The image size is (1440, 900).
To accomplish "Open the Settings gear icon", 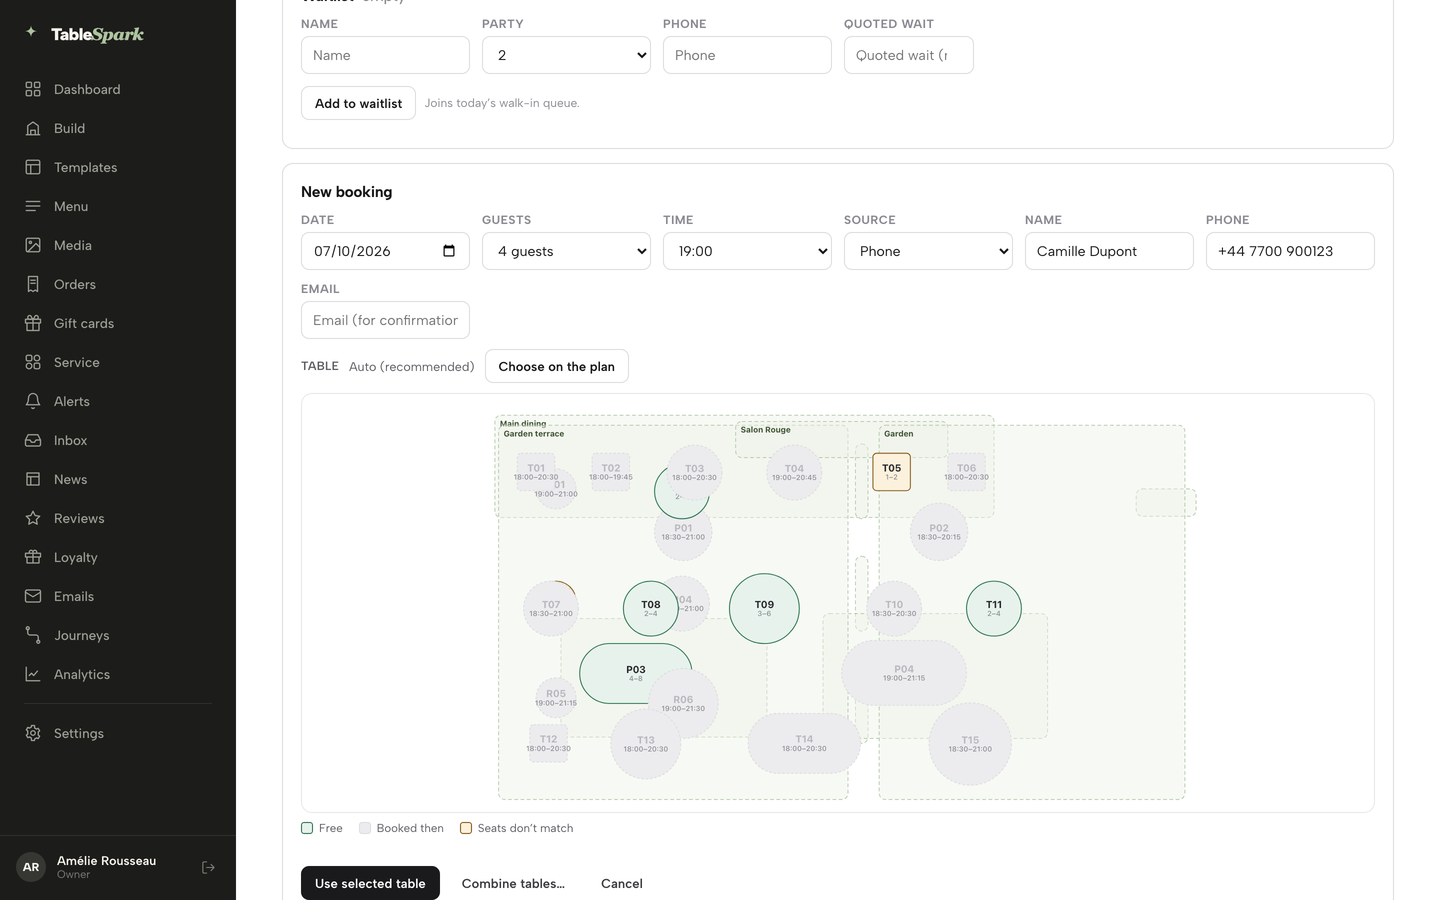I will 33,733.
